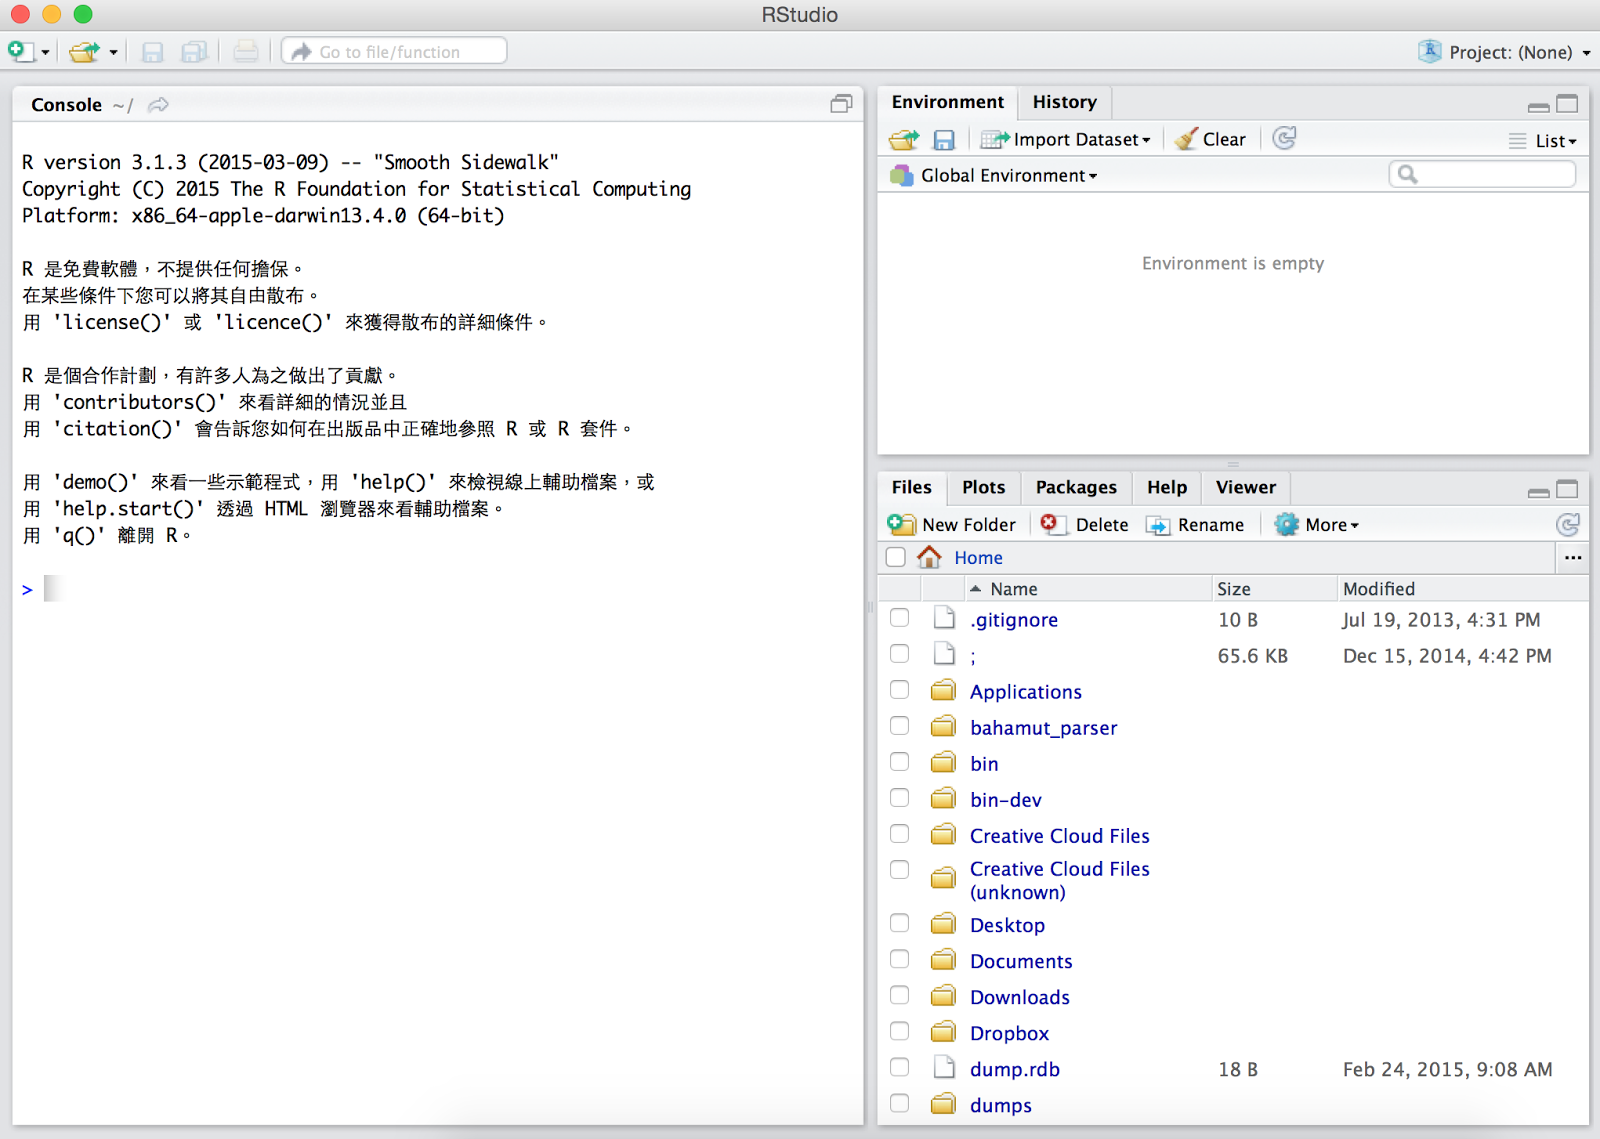
Task: Maximize the Console pane
Action: [x=841, y=104]
